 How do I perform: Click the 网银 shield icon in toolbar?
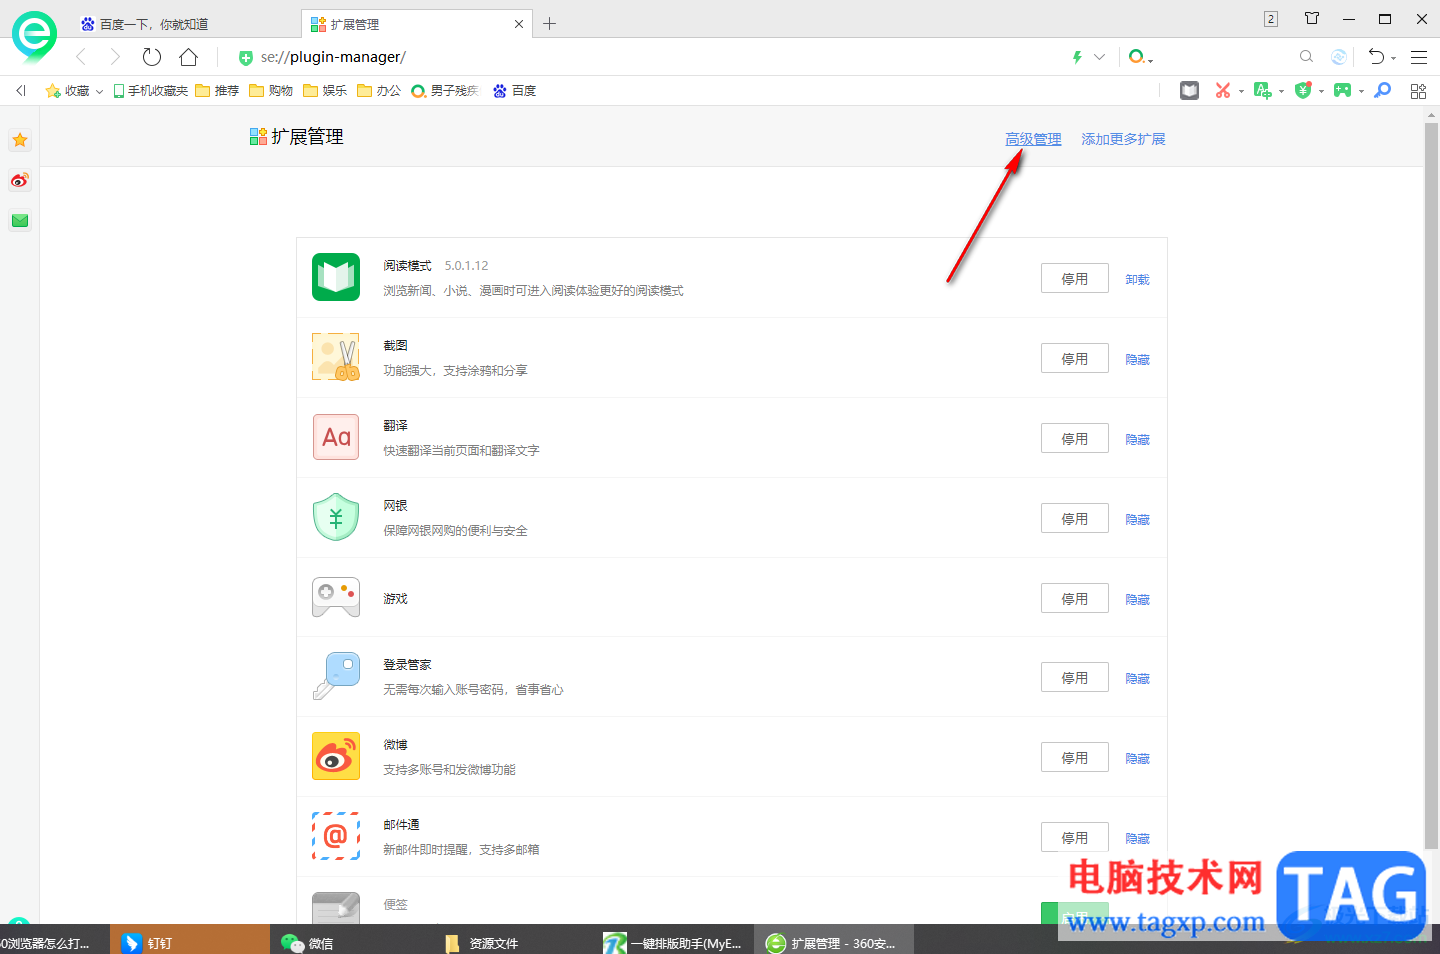pos(1302,90)
